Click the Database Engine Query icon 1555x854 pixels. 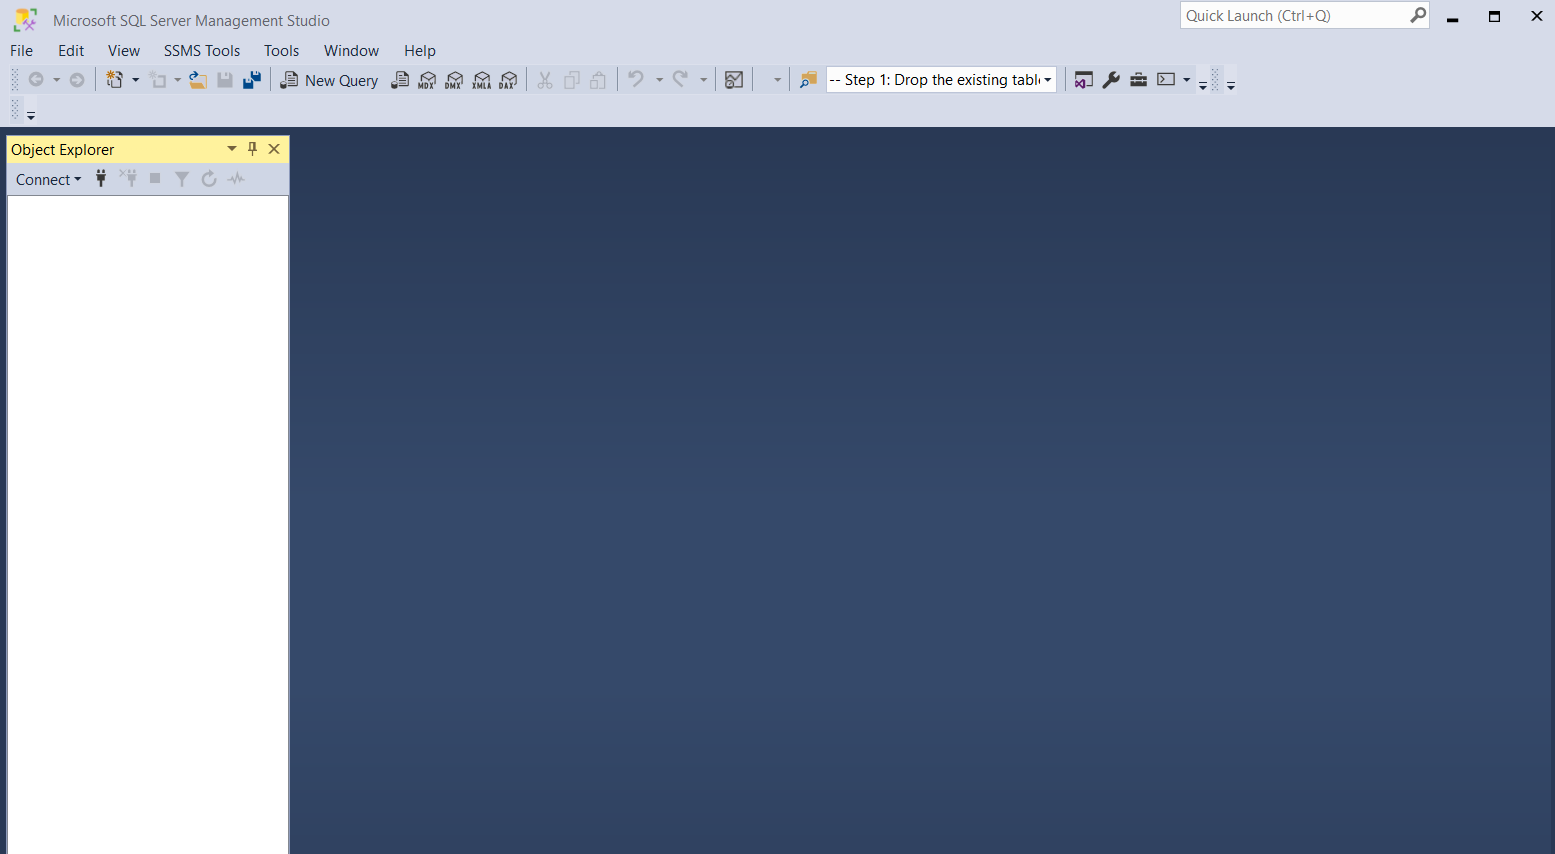tap(400, 80)
